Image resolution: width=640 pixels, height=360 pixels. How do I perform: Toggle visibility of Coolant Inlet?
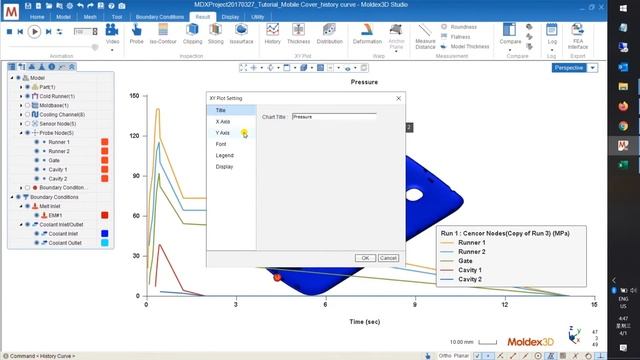[x=37, y=233]
